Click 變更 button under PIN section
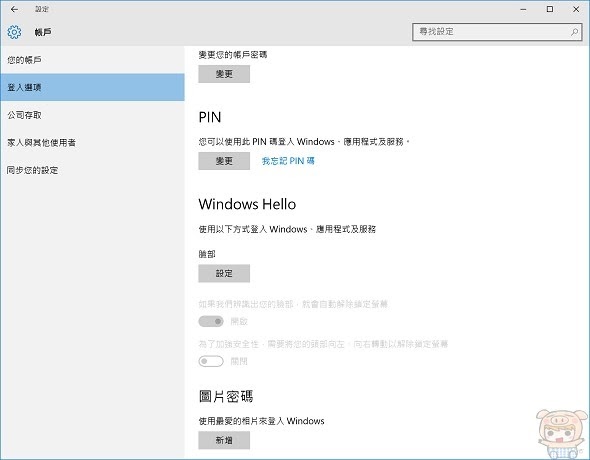 [x=224, y=161]
